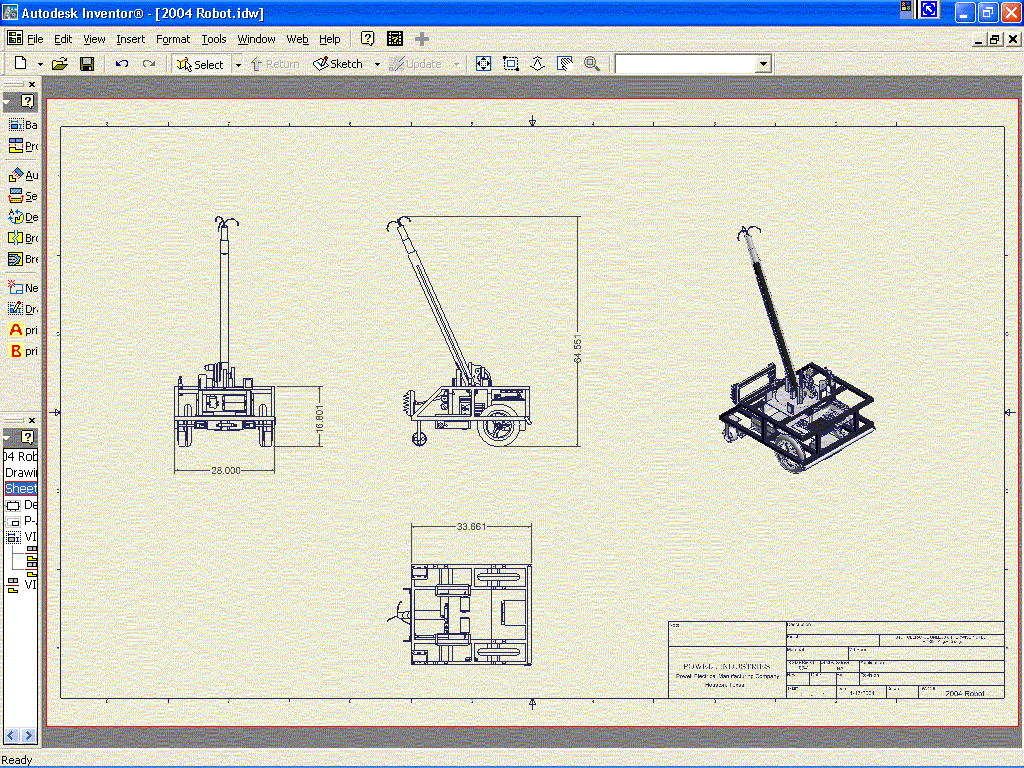Click the 2004 Robot title block text
Screen dimensions: 1024x768
pos(965,694)
